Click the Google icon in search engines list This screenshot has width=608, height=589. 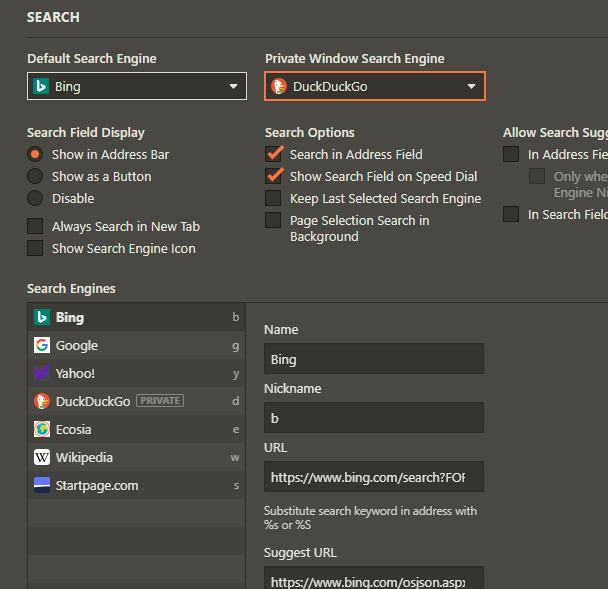42,345
